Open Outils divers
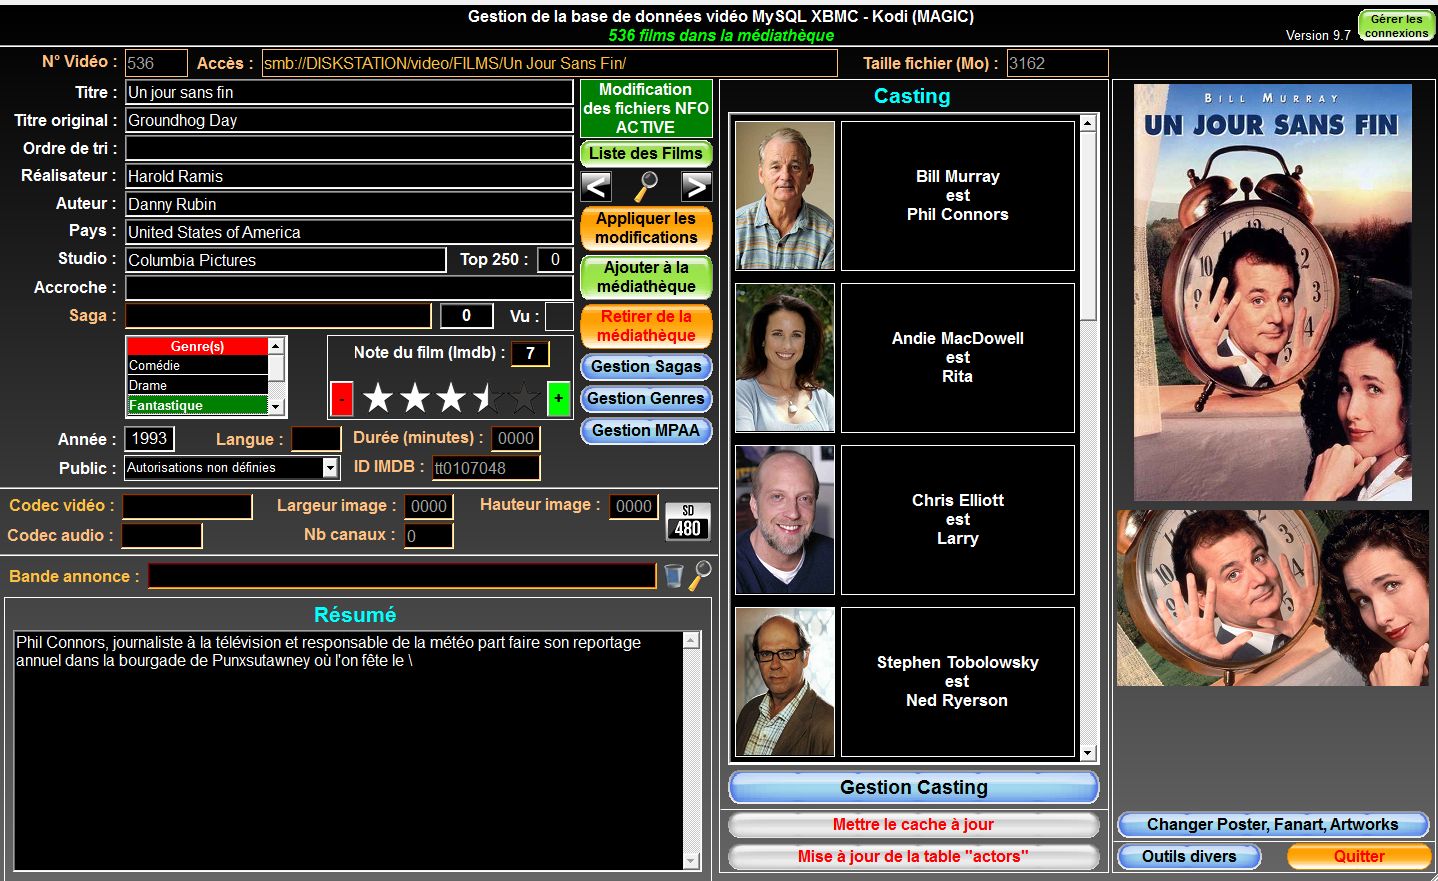The height and width of the screenshot is (881, 1438). coord(1189,856)
